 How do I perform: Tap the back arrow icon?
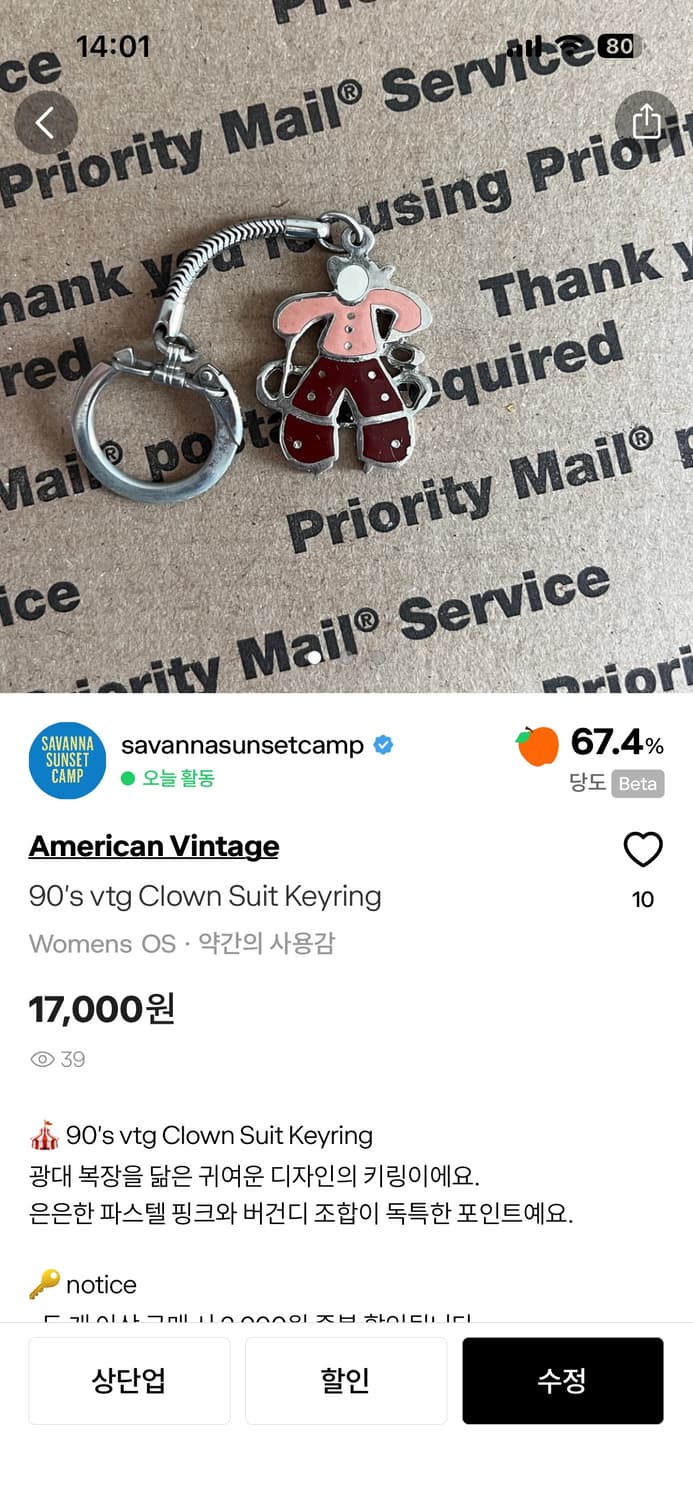46,122
